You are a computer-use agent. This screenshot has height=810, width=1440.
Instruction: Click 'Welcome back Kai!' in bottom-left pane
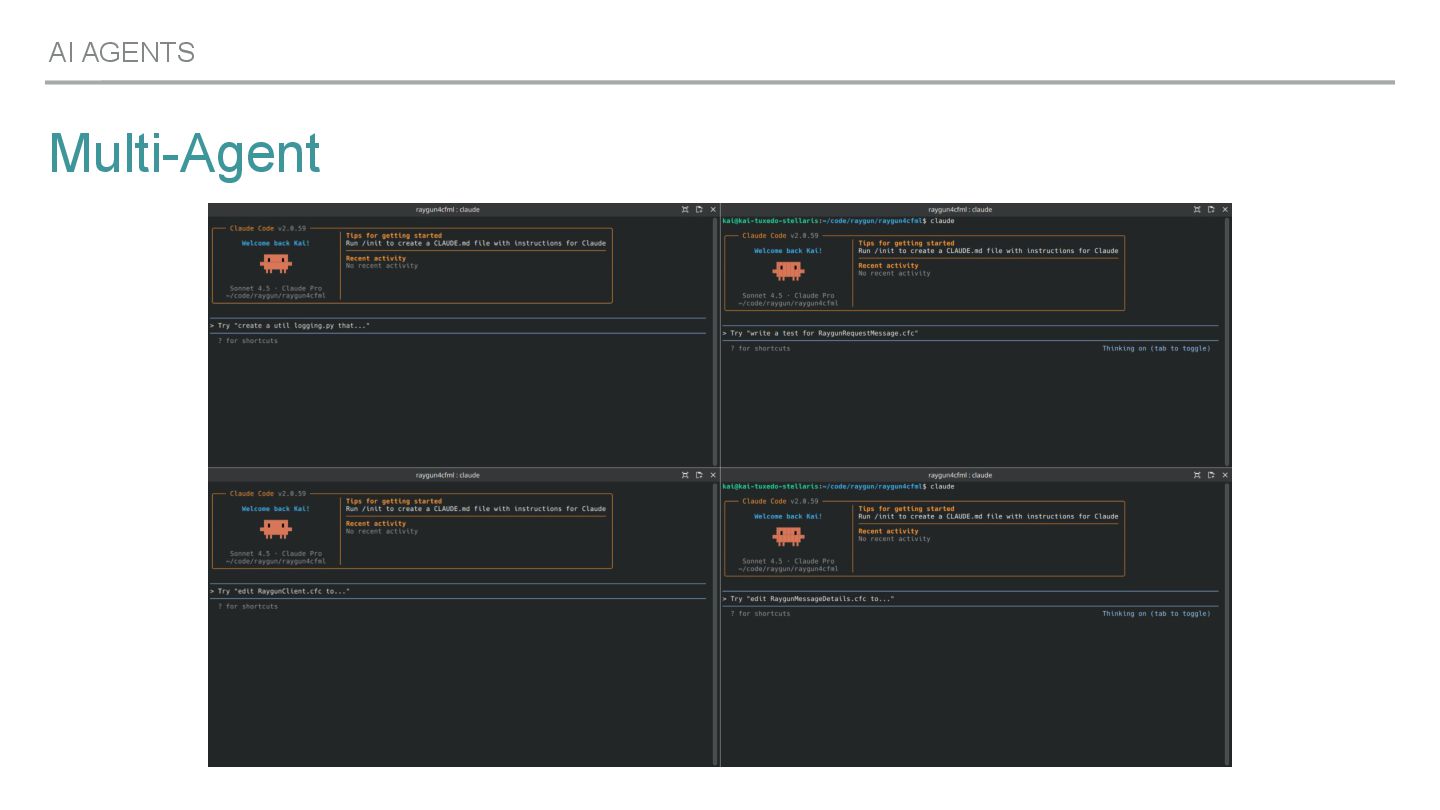[276, 509]
